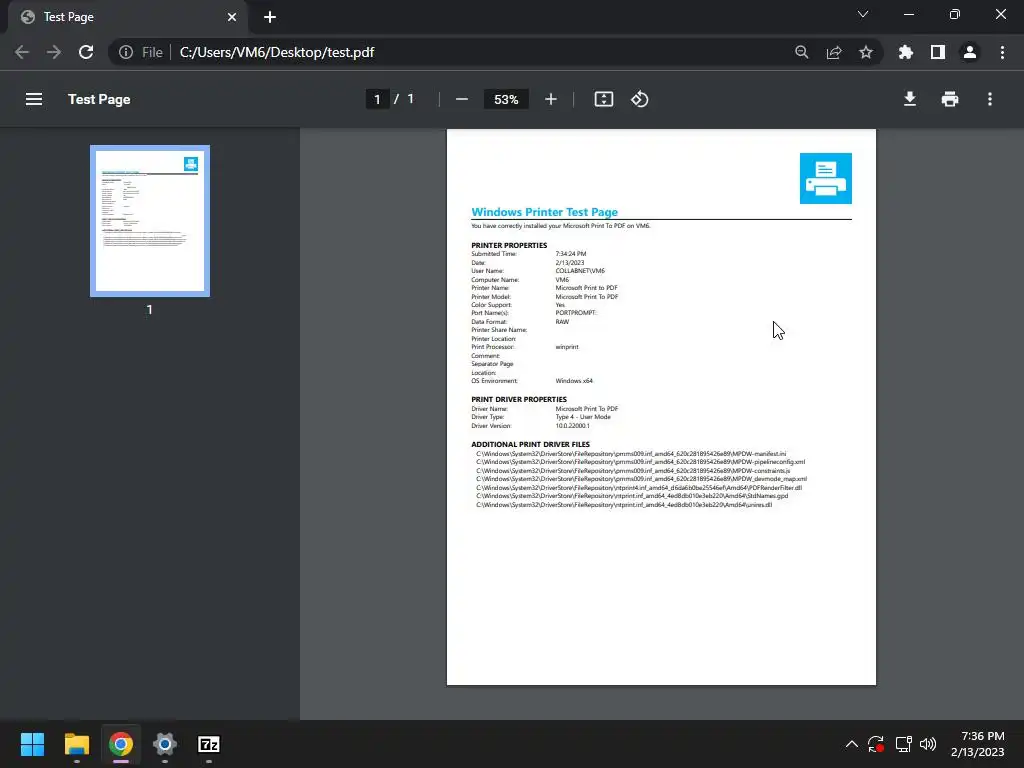Open 7-Zip from taskbar
The image size is (1024, 768).
[x=209, y=744]
